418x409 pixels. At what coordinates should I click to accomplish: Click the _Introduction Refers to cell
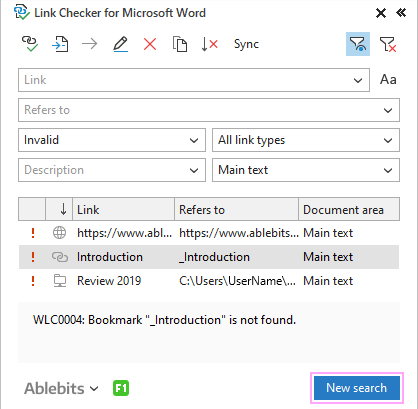(214, 257)
